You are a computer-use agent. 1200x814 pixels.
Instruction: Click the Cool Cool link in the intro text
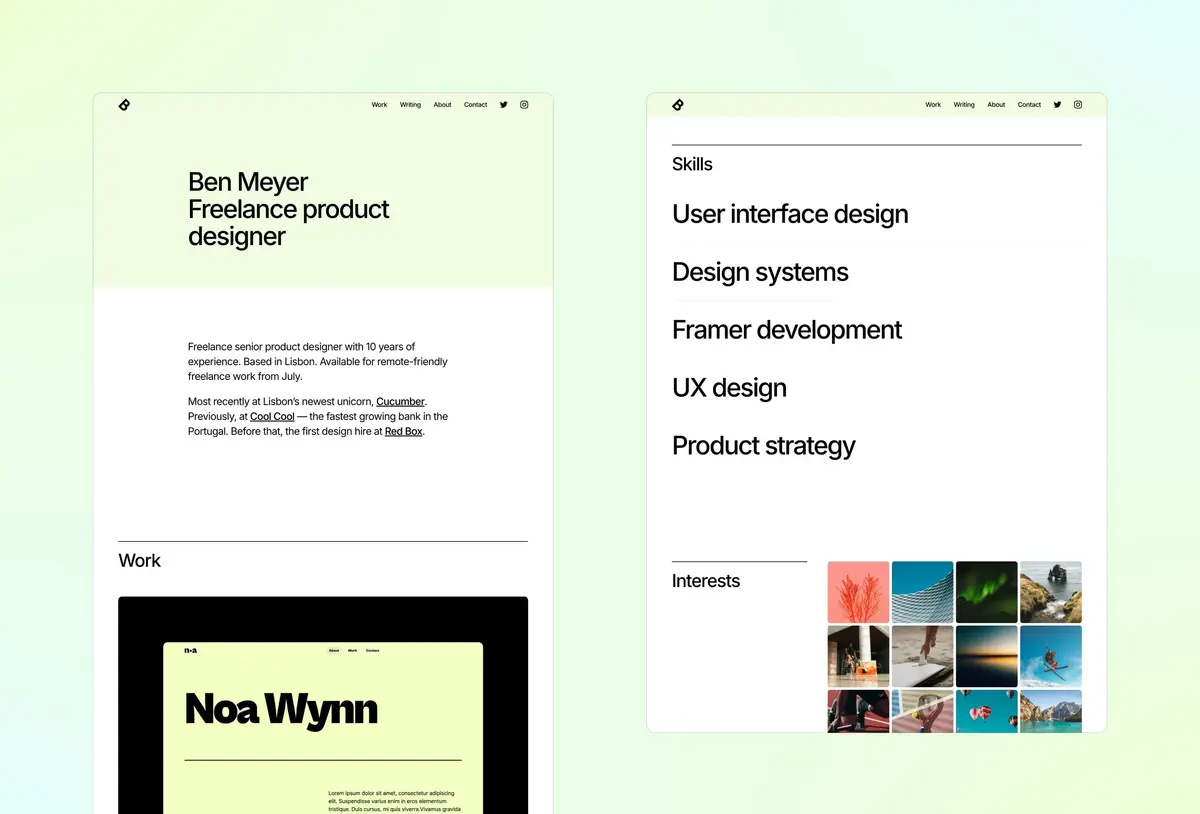click(272, 416)
